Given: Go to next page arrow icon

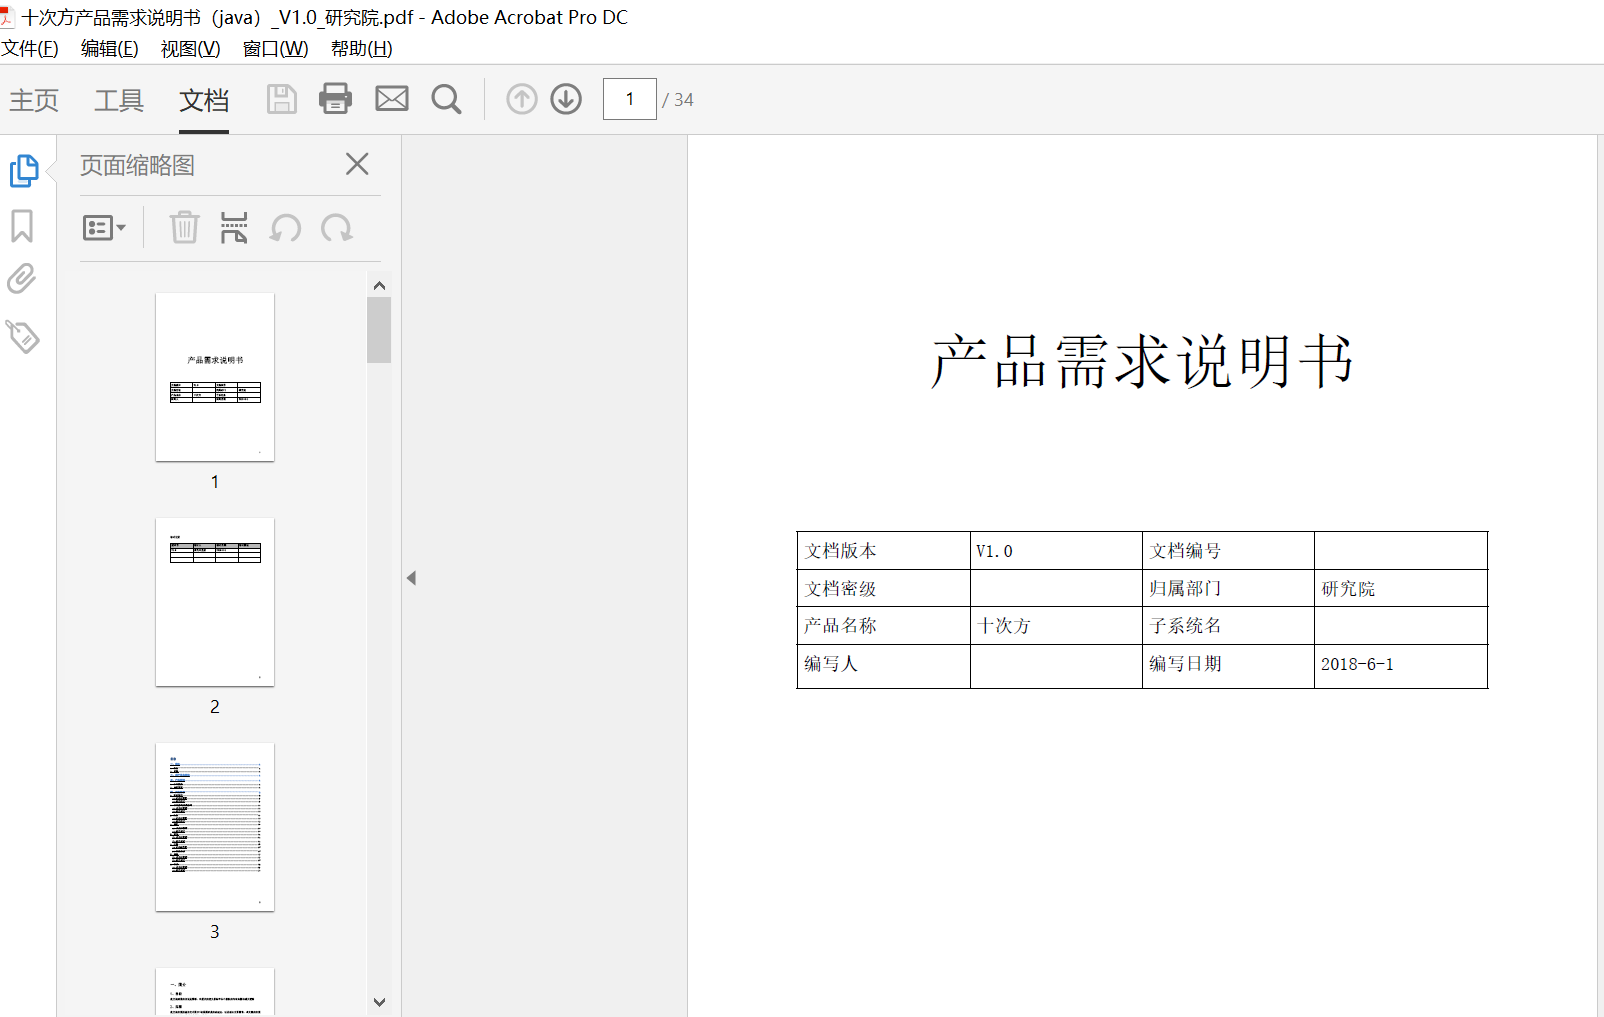Looking at the screenshot, I should [566, 99].
